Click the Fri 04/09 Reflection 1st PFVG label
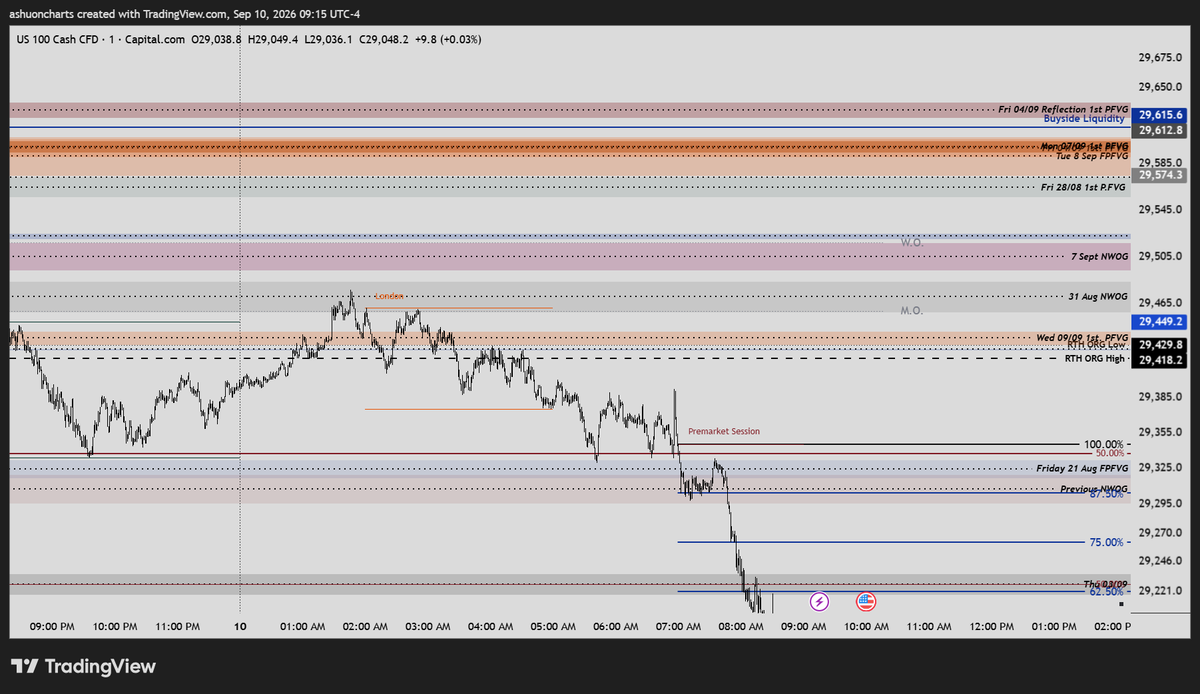 coord(1063,107)
